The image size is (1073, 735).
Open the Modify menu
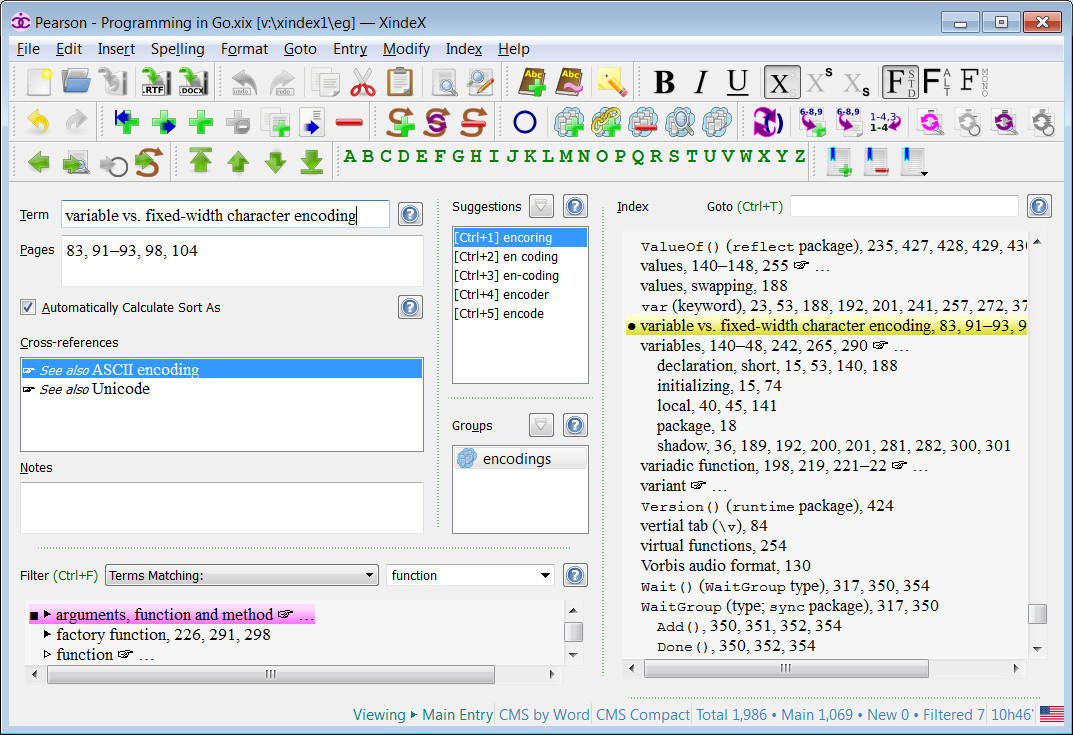click(x=406, y=49)
